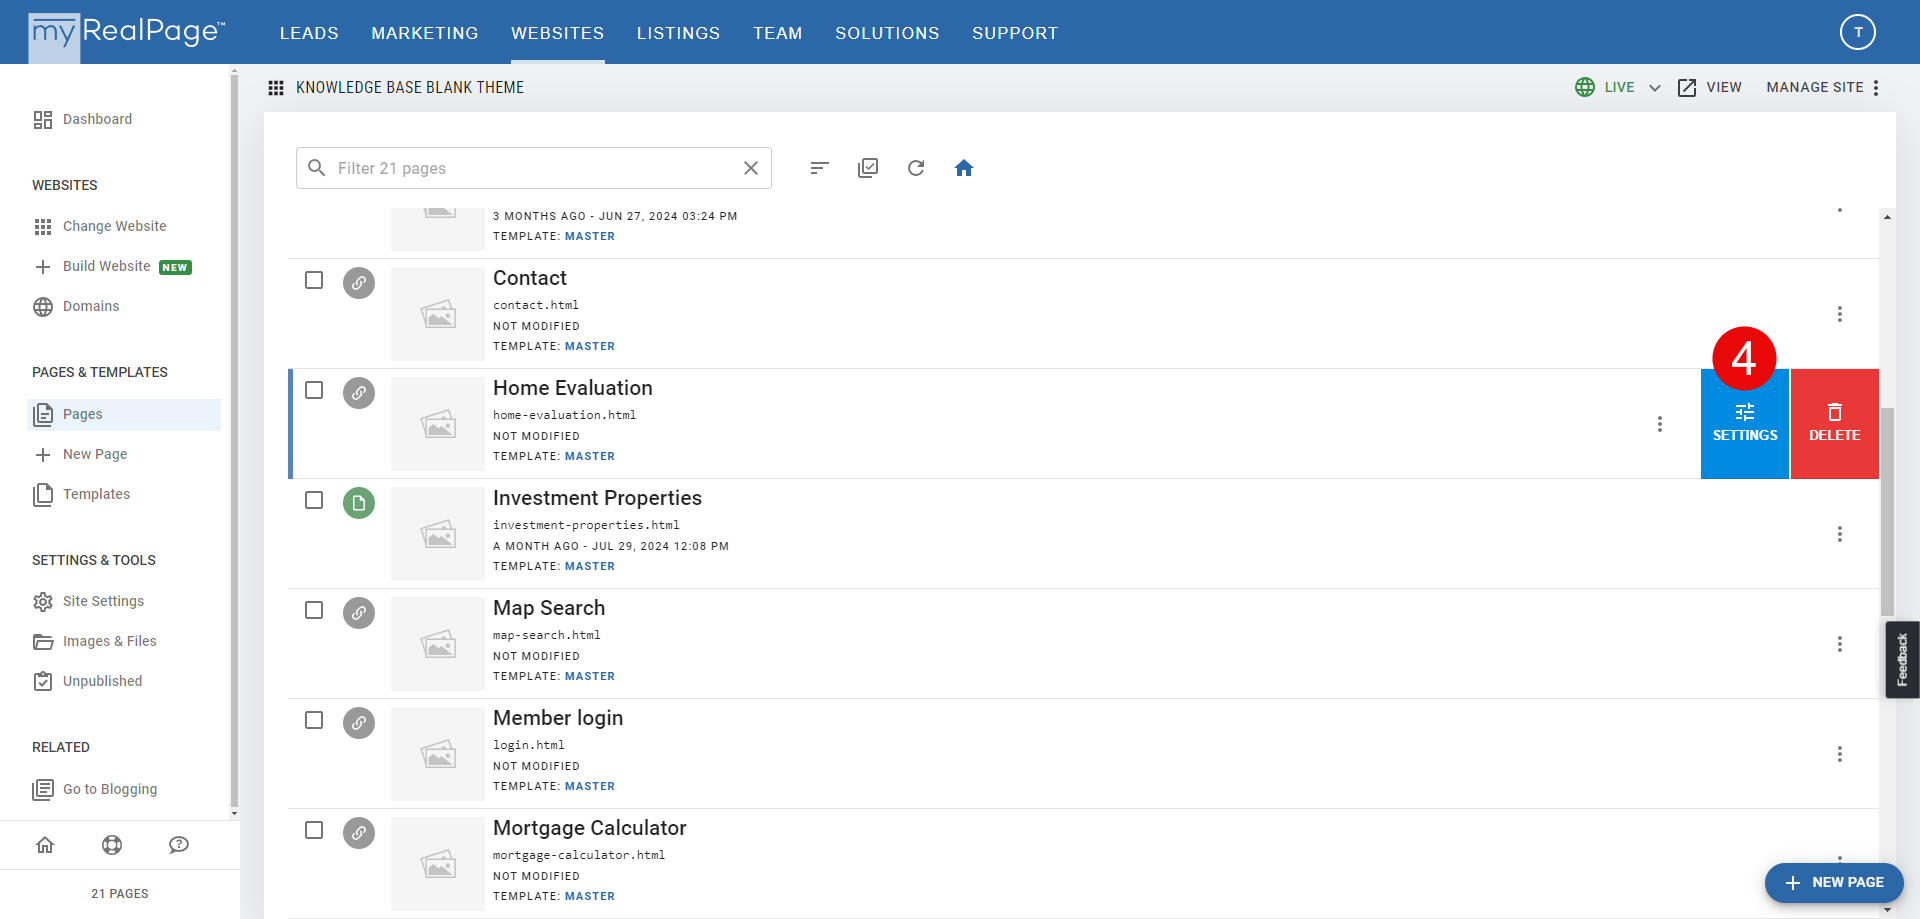
Task: Select Map Search page checkbox
Action: tap(314, 610)
